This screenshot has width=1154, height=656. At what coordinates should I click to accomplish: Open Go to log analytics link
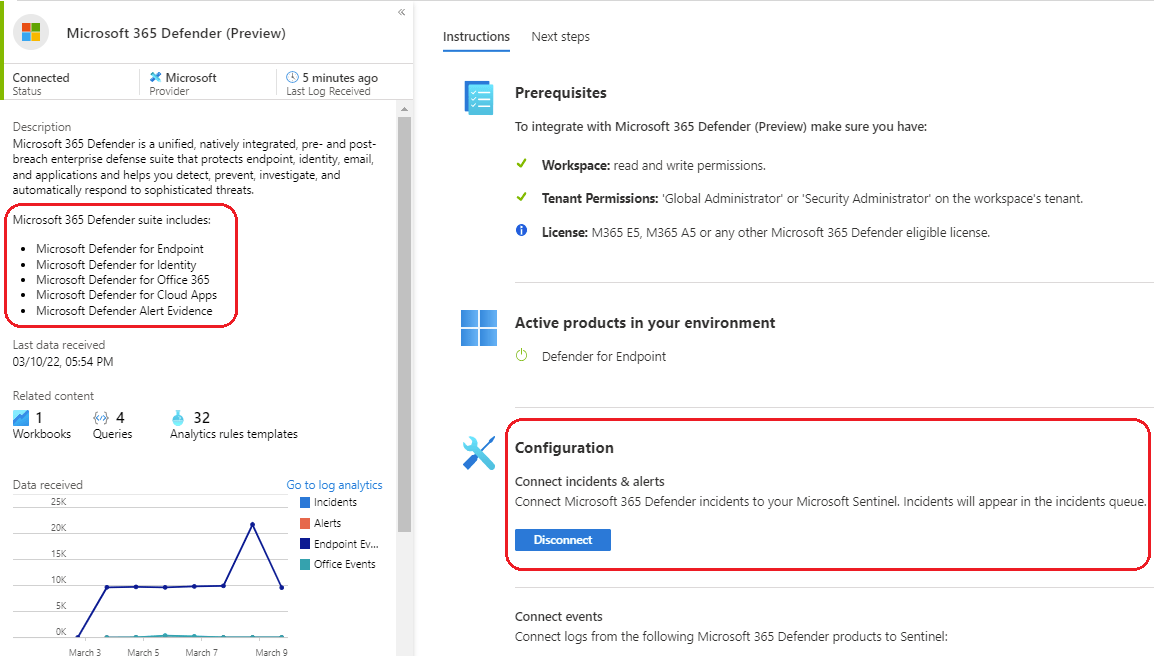[x=334, y=484]
